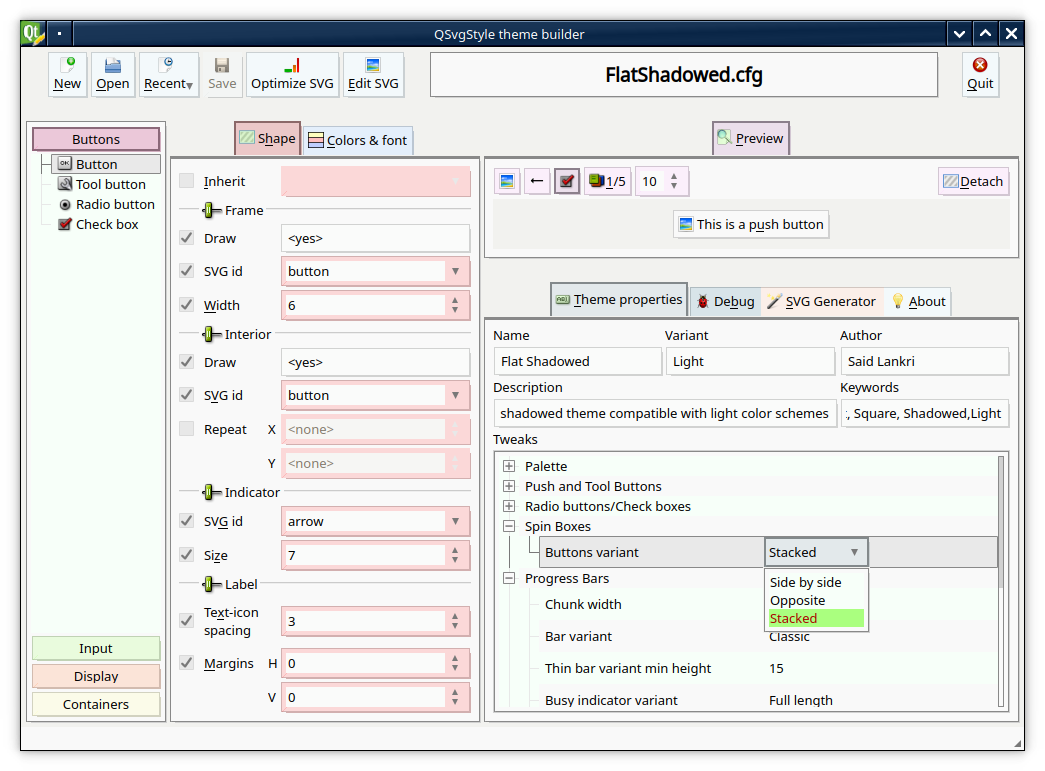Switch to the Shape tab
Screen dimensions: 1045x771
267,139
